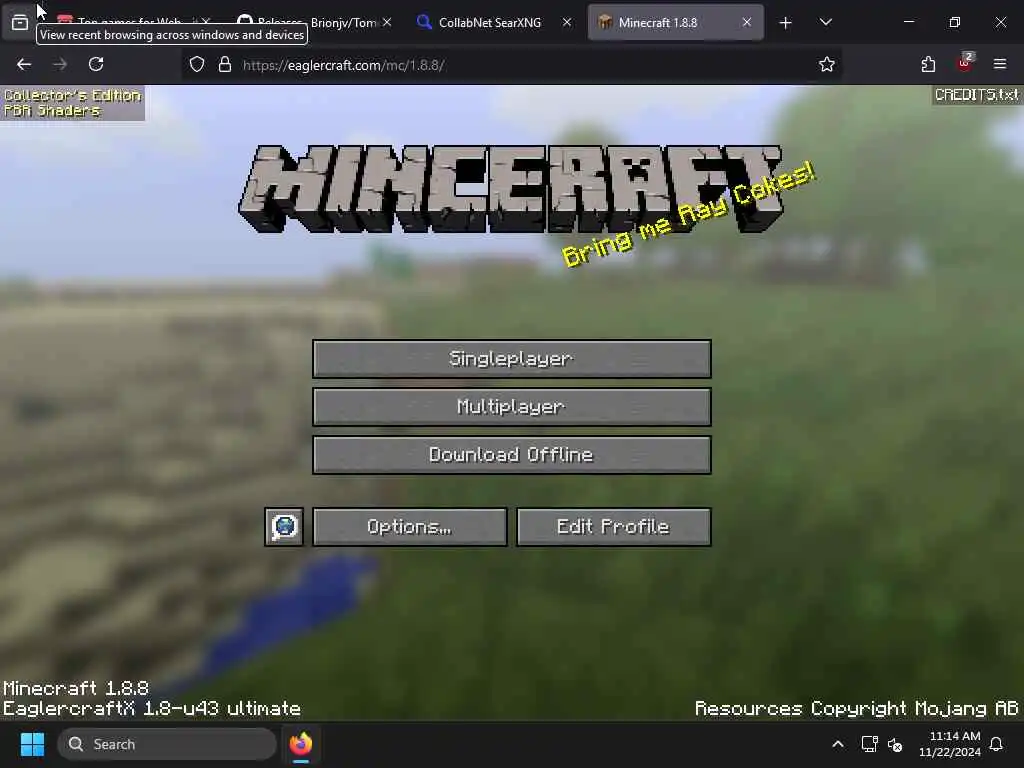Click the Minecraft title logo
Viewport: 1024px width, 768px height.
click(509, 189)
